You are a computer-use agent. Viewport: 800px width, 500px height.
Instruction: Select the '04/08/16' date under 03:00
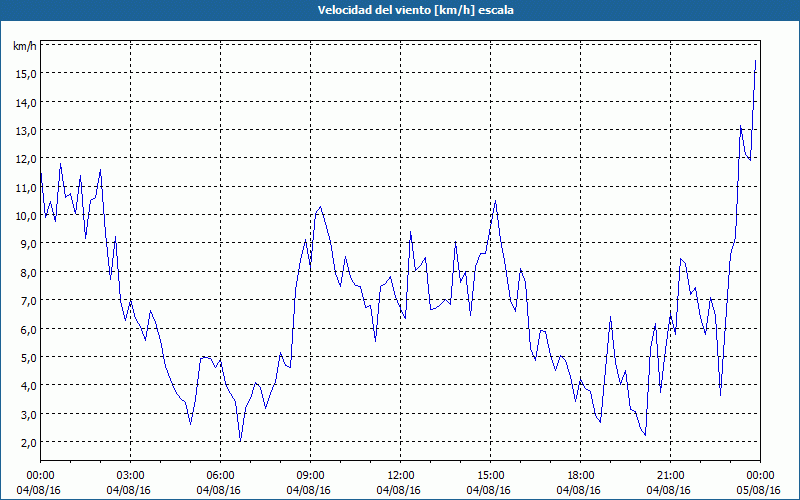(129, 490)
